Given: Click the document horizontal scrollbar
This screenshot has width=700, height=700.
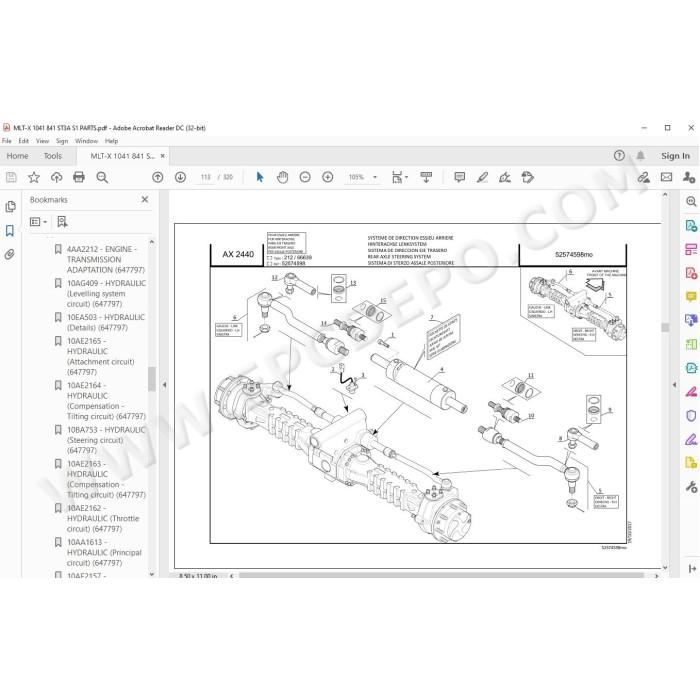Looking at the screenshot, I should tap(441, 575).
